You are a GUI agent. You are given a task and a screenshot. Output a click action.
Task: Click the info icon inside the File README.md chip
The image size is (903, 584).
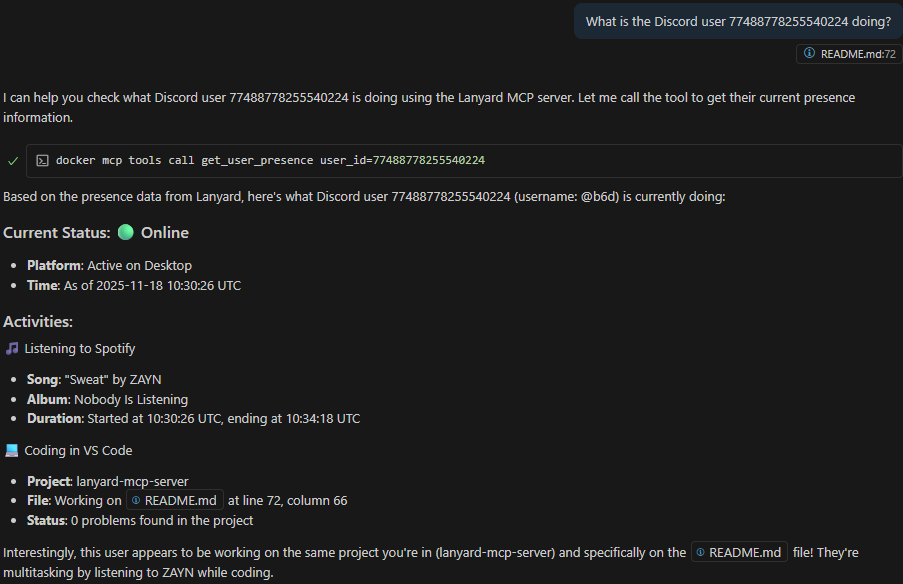(x=135, y=500)
